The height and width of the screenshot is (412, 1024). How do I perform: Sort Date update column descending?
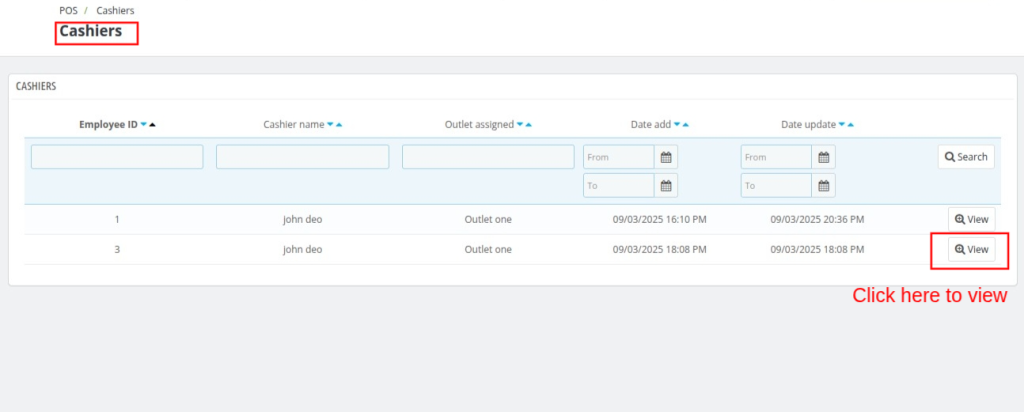(x=842, y=125)
